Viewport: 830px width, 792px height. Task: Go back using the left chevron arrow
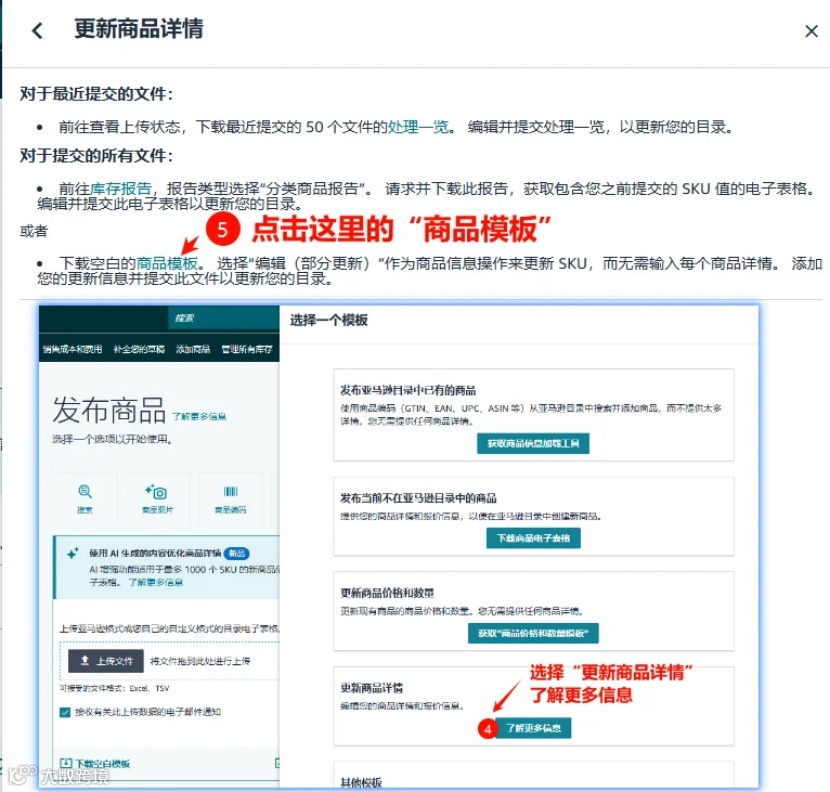37,30
